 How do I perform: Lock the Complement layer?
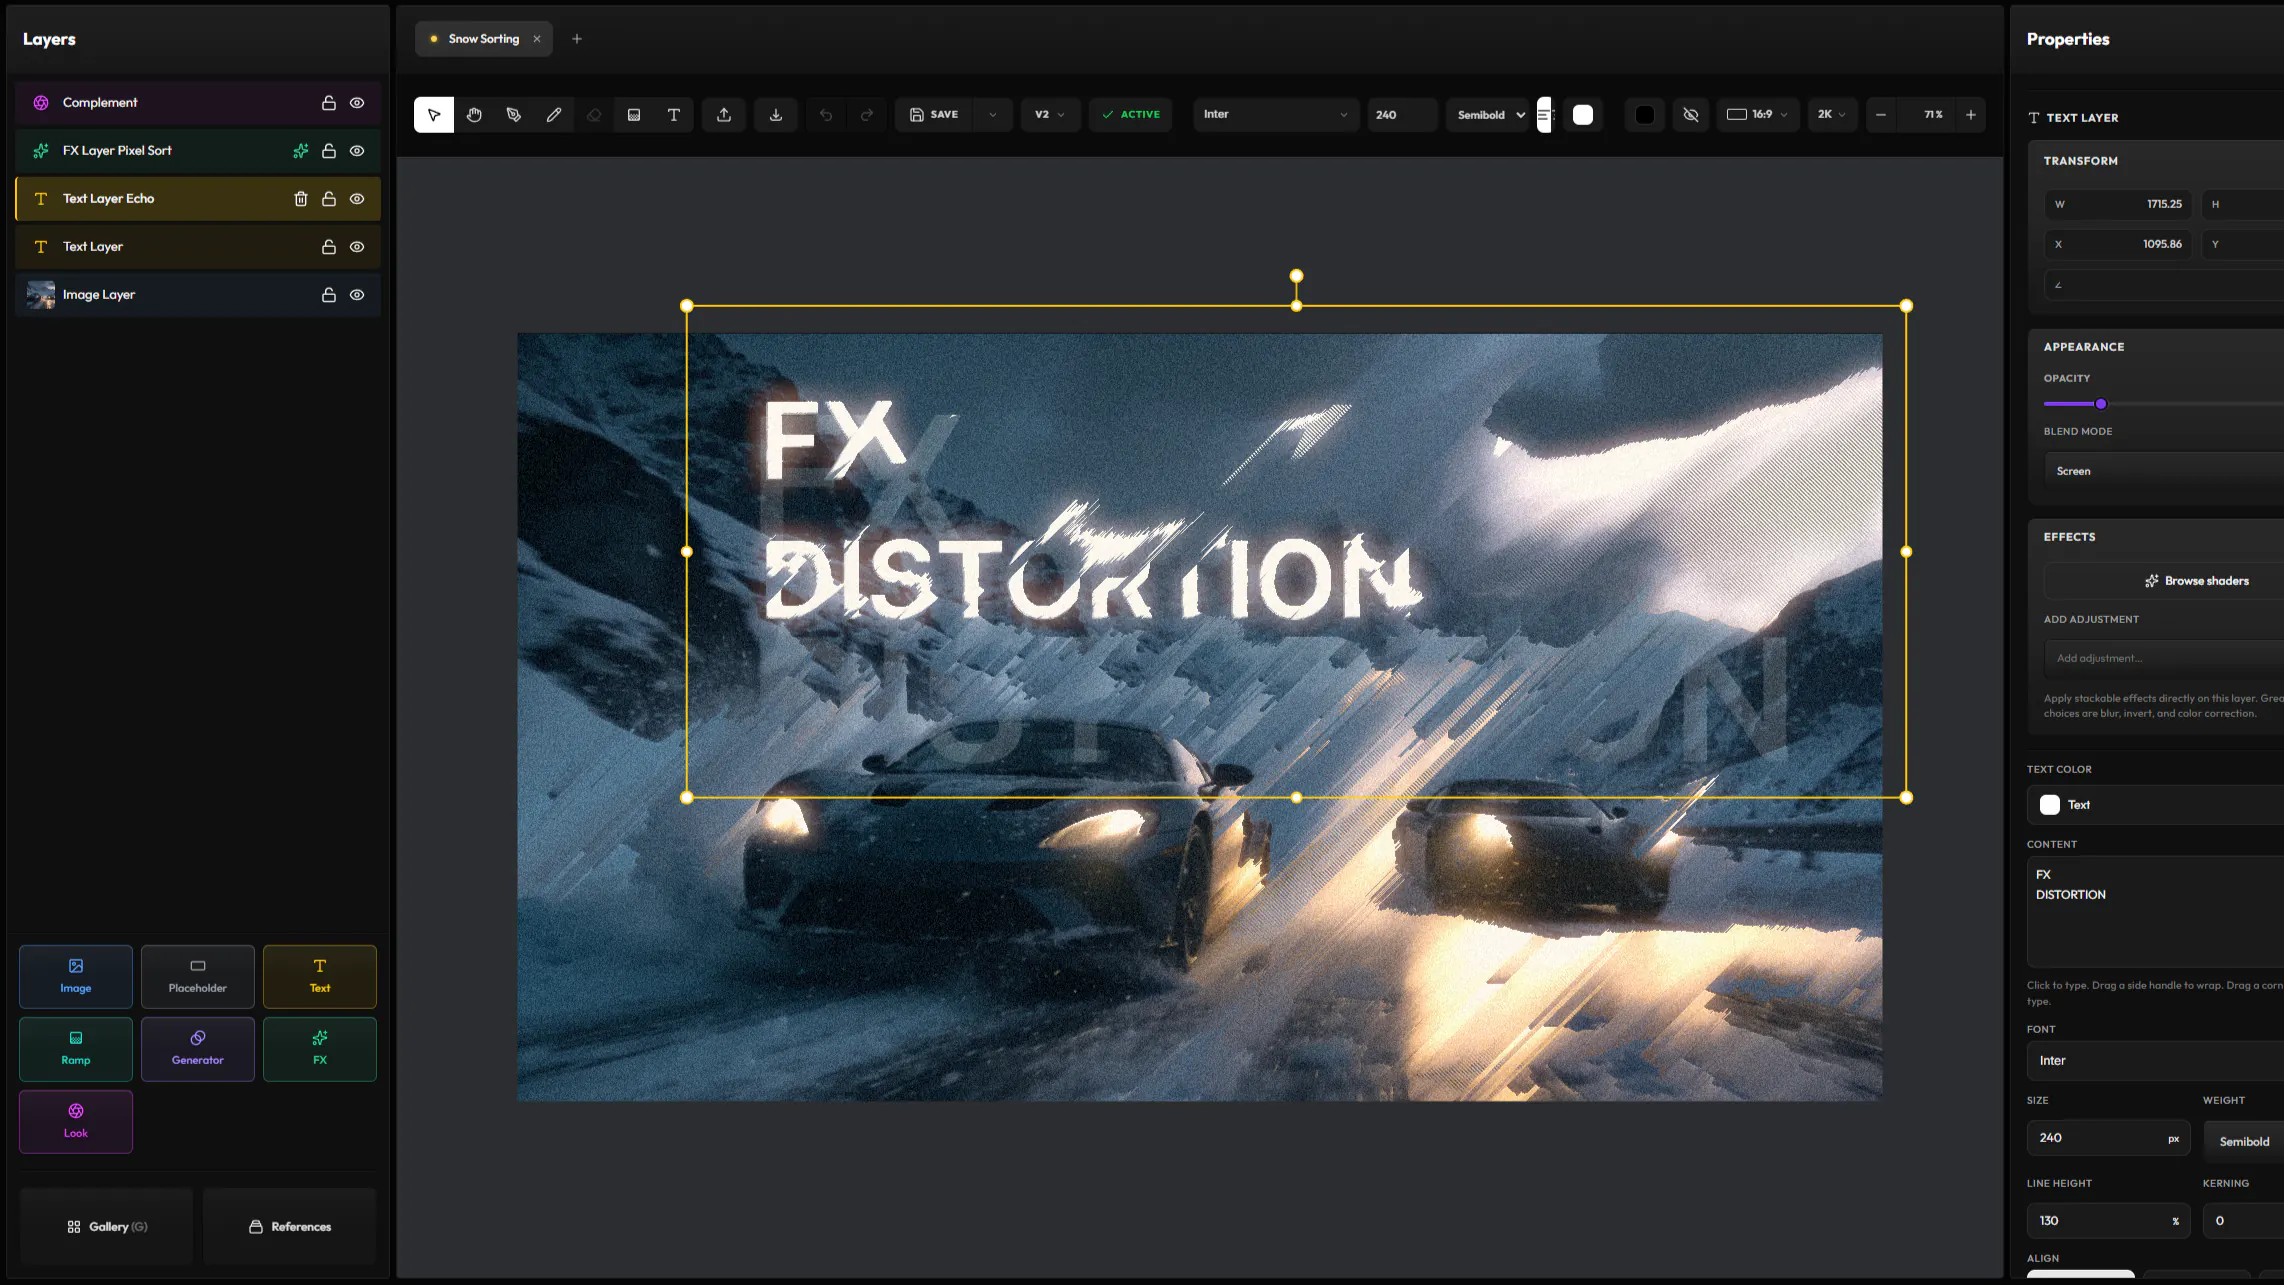(x=329, y=103)
